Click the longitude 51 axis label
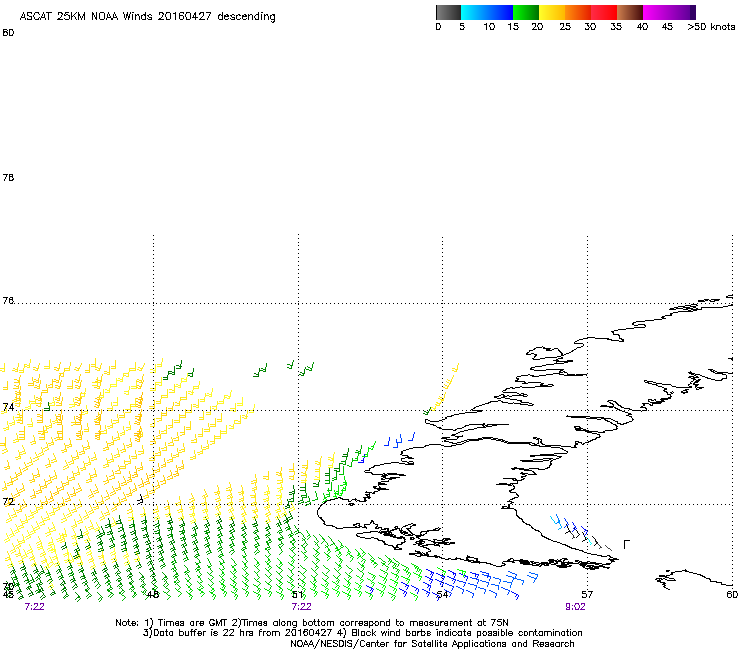 (x=297, y=595)
